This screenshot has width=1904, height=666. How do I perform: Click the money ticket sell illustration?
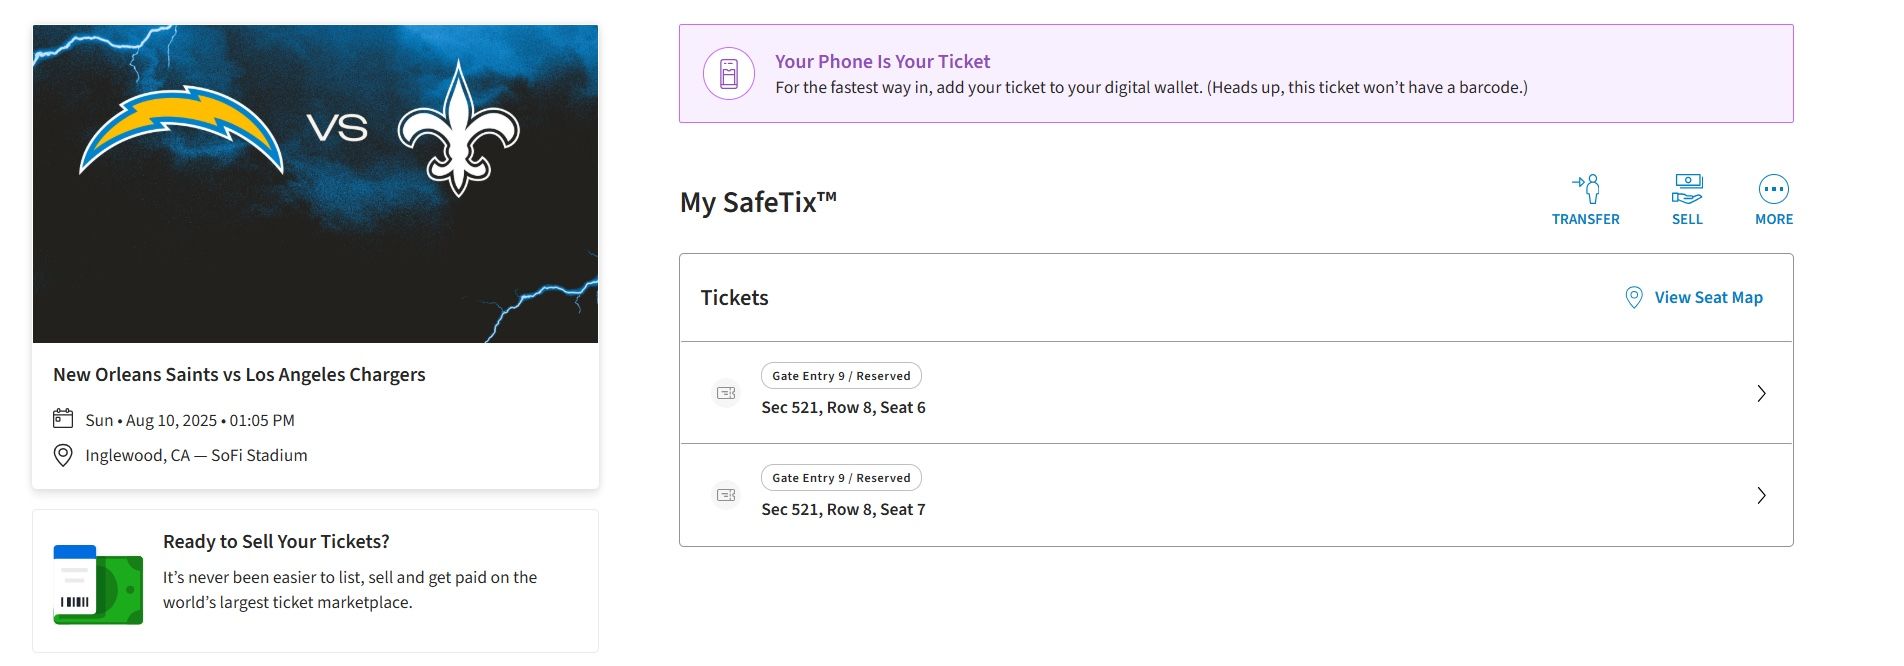(98, 585)
